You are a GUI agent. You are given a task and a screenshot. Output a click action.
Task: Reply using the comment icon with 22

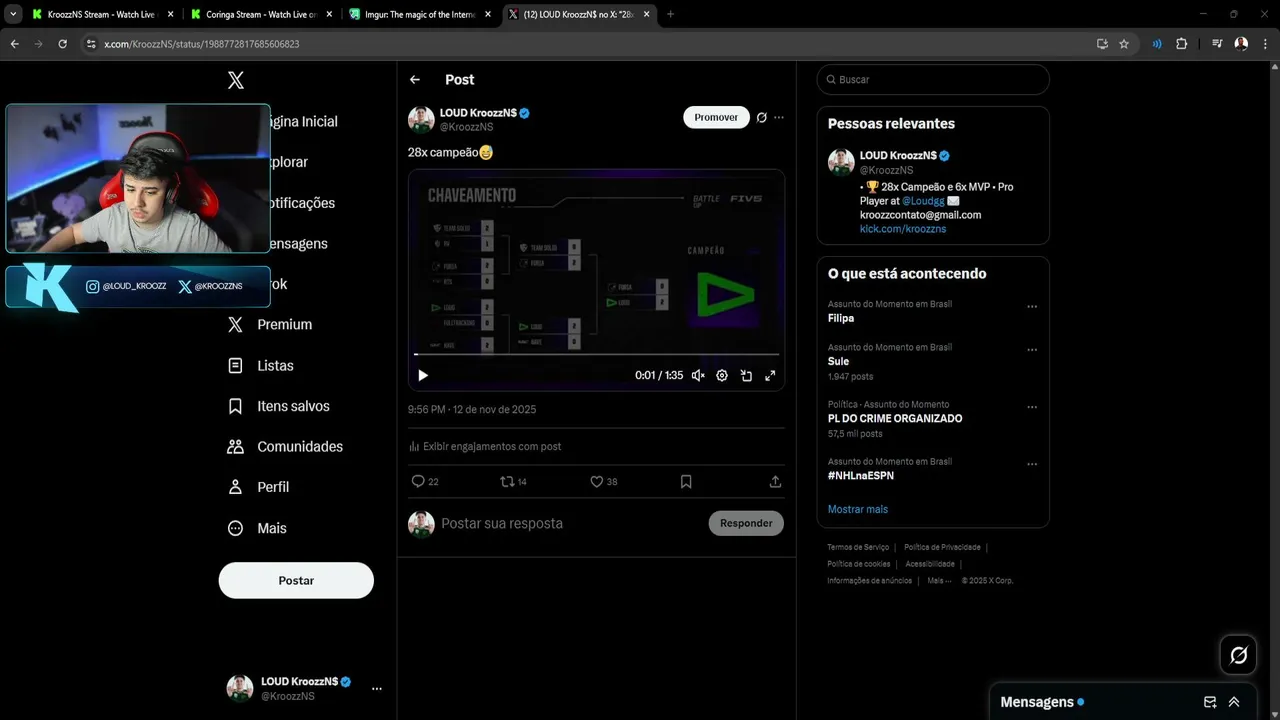425,481
